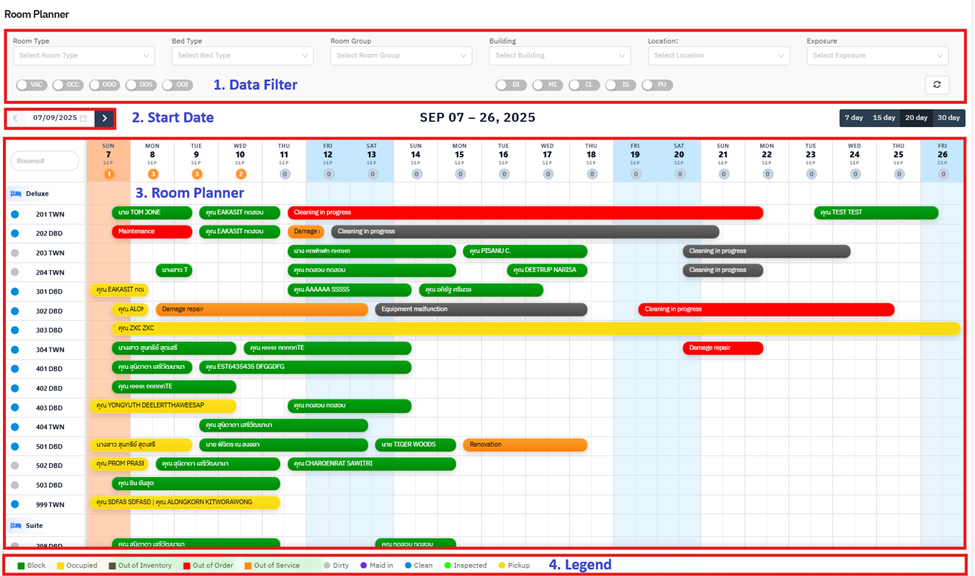Click the refresh filters icon button
Screen dimensions: 975x576
(x=936, y=85)
